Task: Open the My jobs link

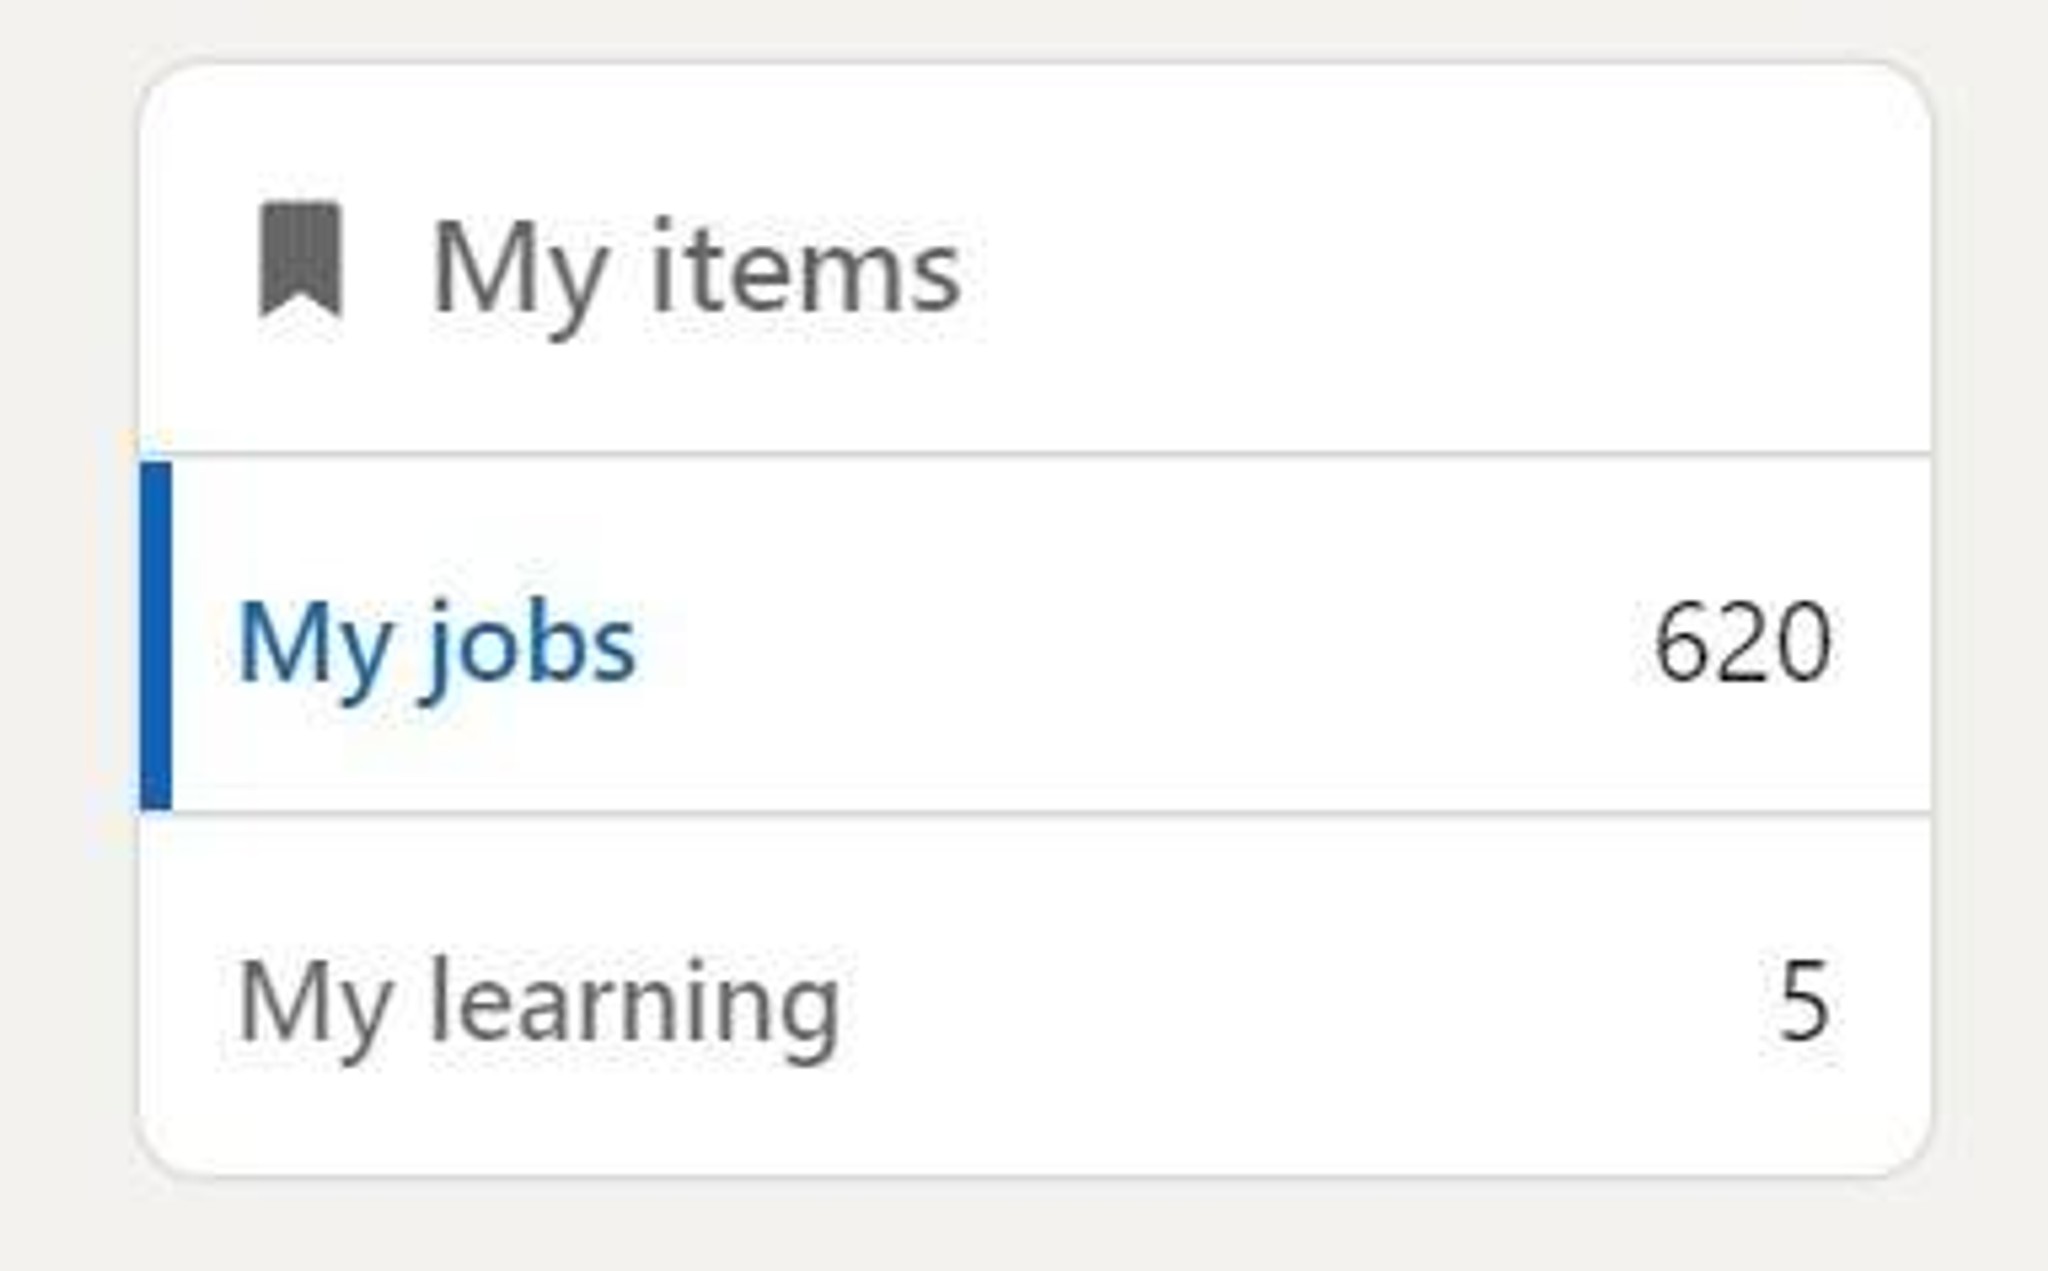Action: 437,642
